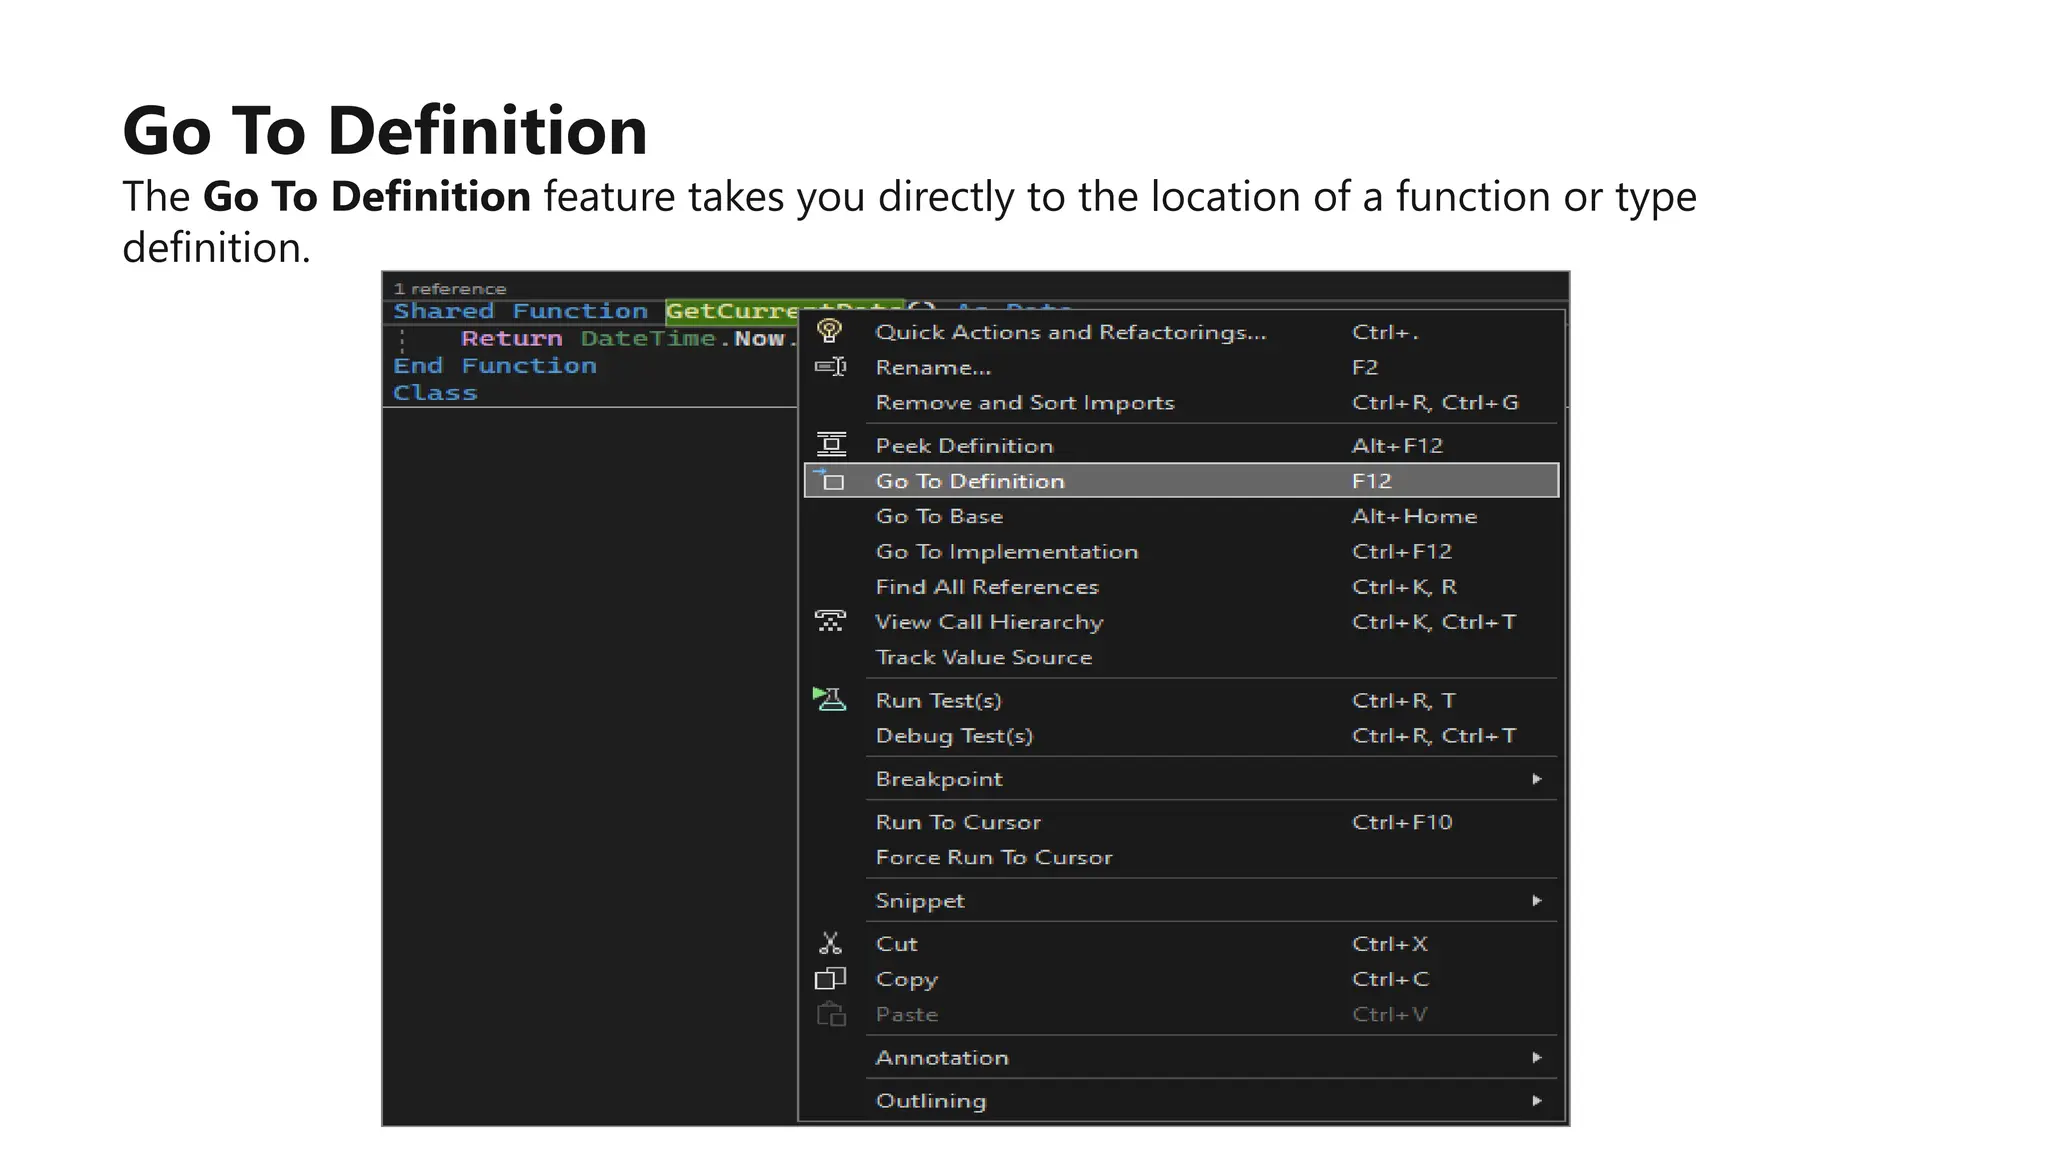
Task: Select Cut from the context menu
Action: (1181, 943)
